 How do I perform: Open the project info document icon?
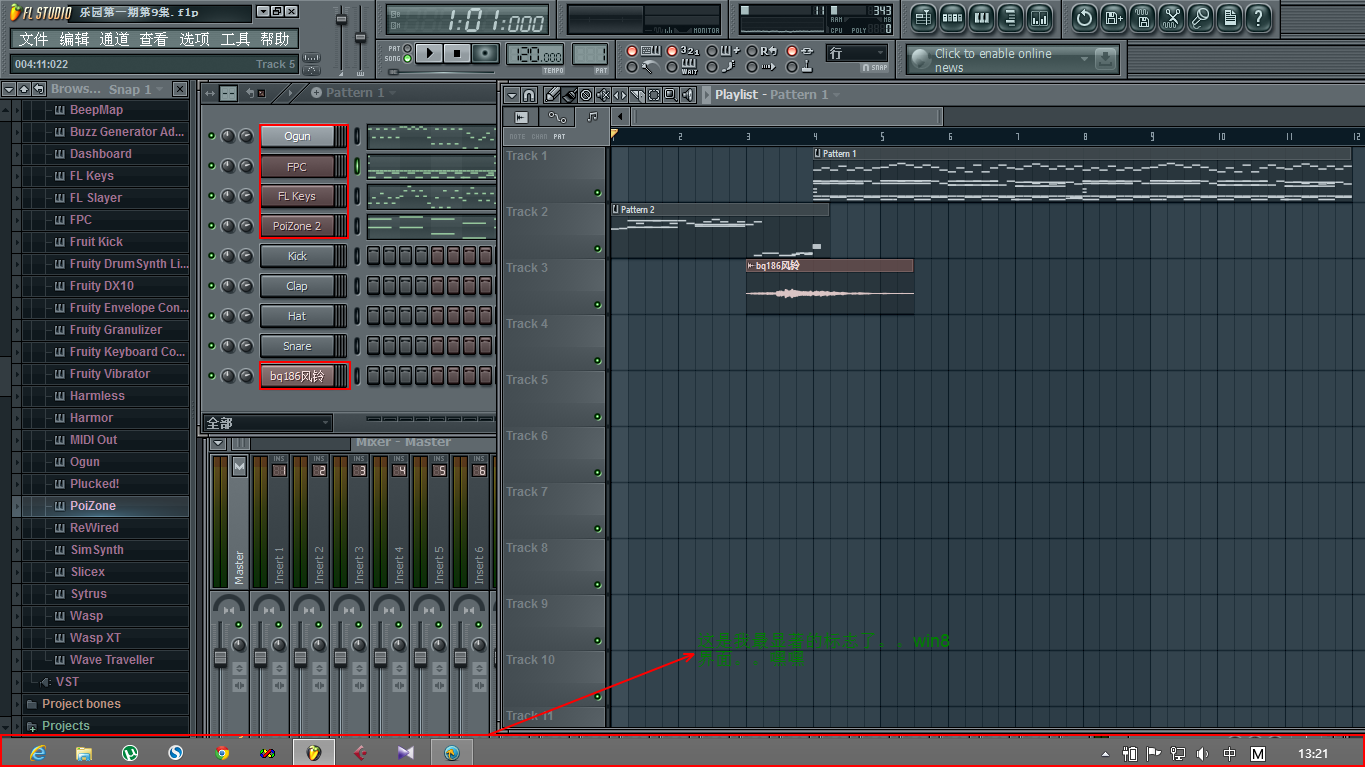pos(1230,17)
